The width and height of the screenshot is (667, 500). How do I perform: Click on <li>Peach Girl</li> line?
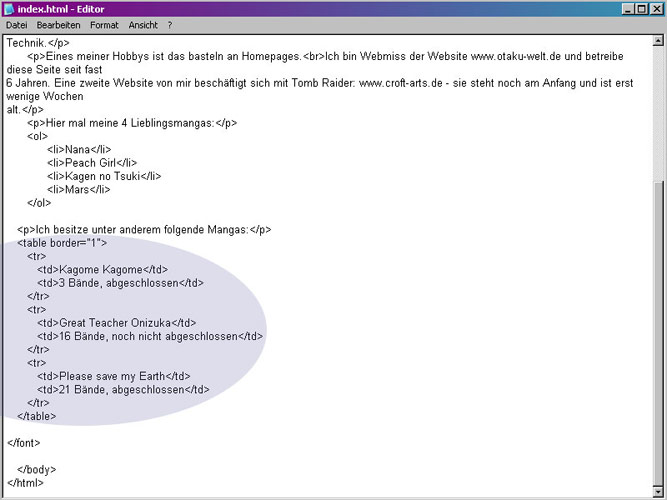pyautogui.click(x=92, y=163)
